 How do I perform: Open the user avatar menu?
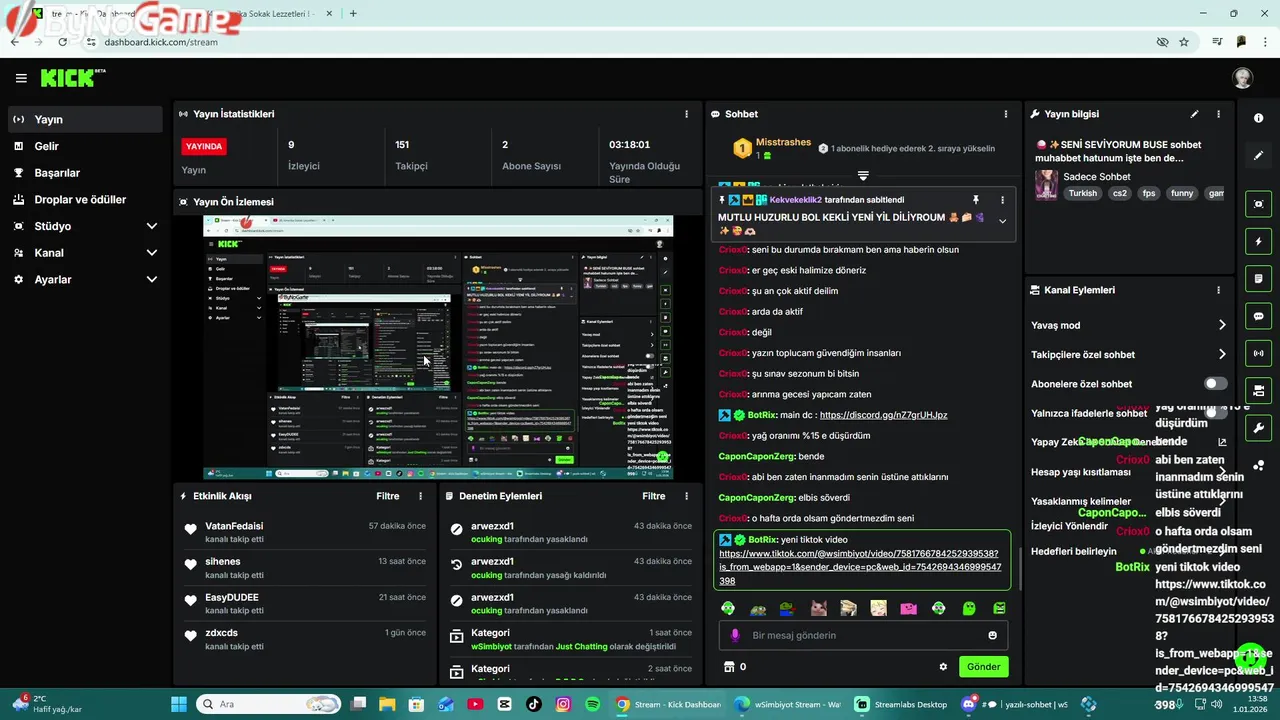[x=1242, y=78]
